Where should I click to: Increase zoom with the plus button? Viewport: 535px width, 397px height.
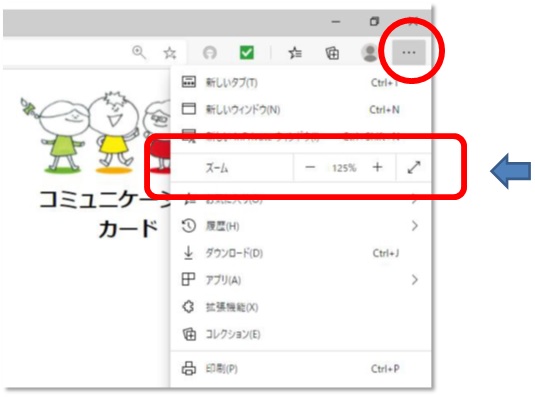coord(377,167)
